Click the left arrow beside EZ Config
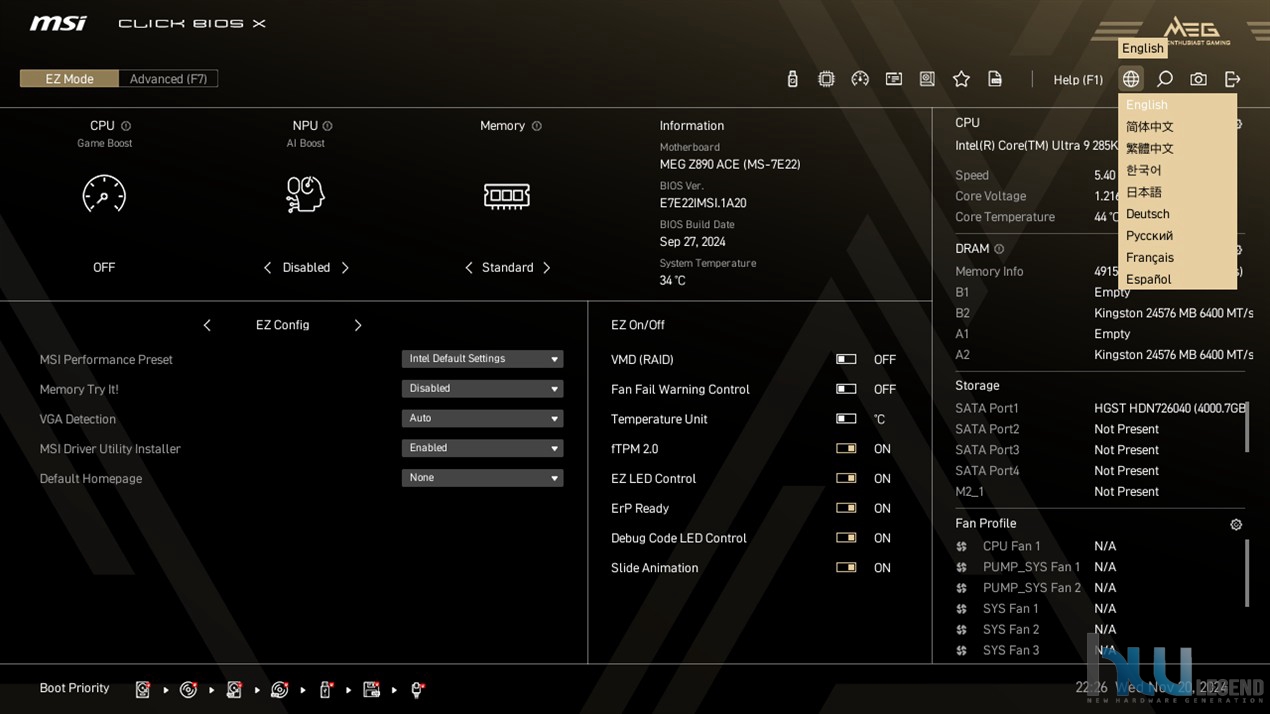The height and width of the screenshot is (714, 1270). (x=207, y=325)
